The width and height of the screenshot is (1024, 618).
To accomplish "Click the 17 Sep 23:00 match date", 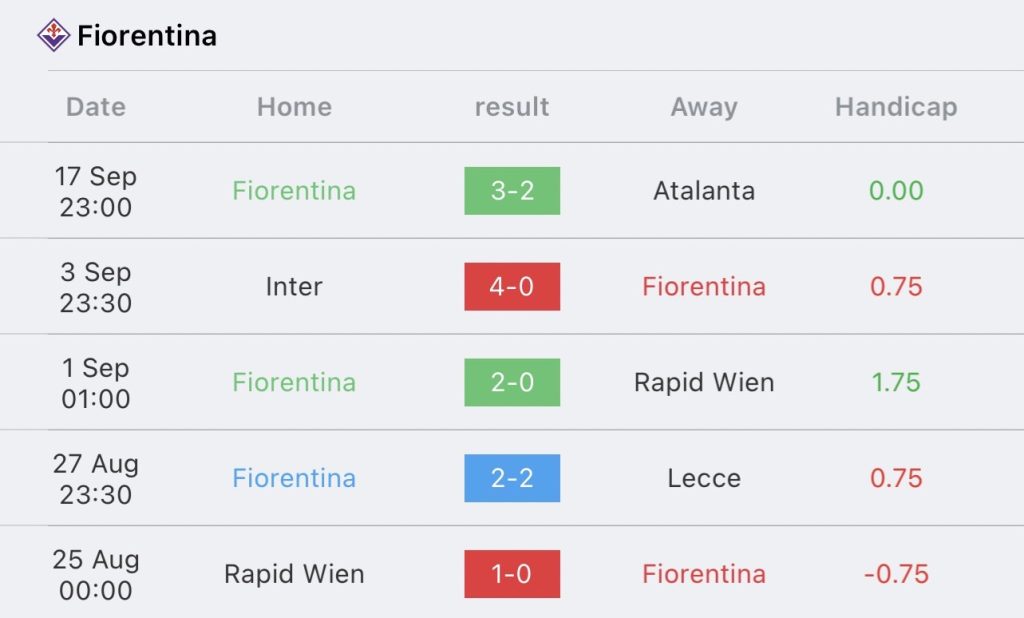I will (x=96, y=191).
